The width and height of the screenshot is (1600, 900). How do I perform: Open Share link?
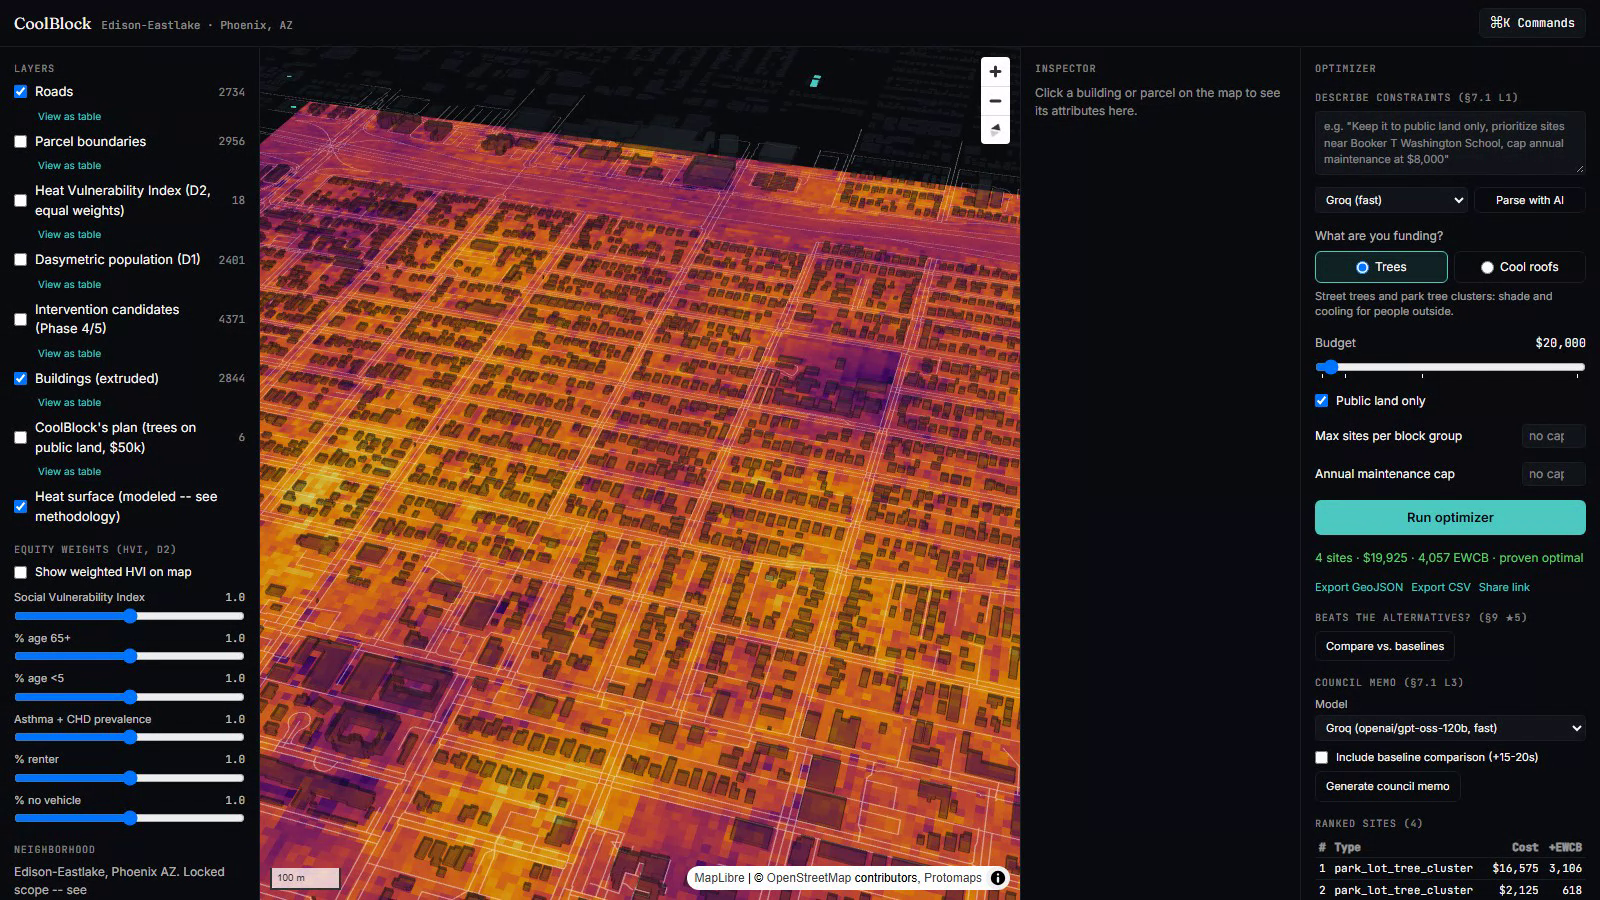click(1504, 587)
